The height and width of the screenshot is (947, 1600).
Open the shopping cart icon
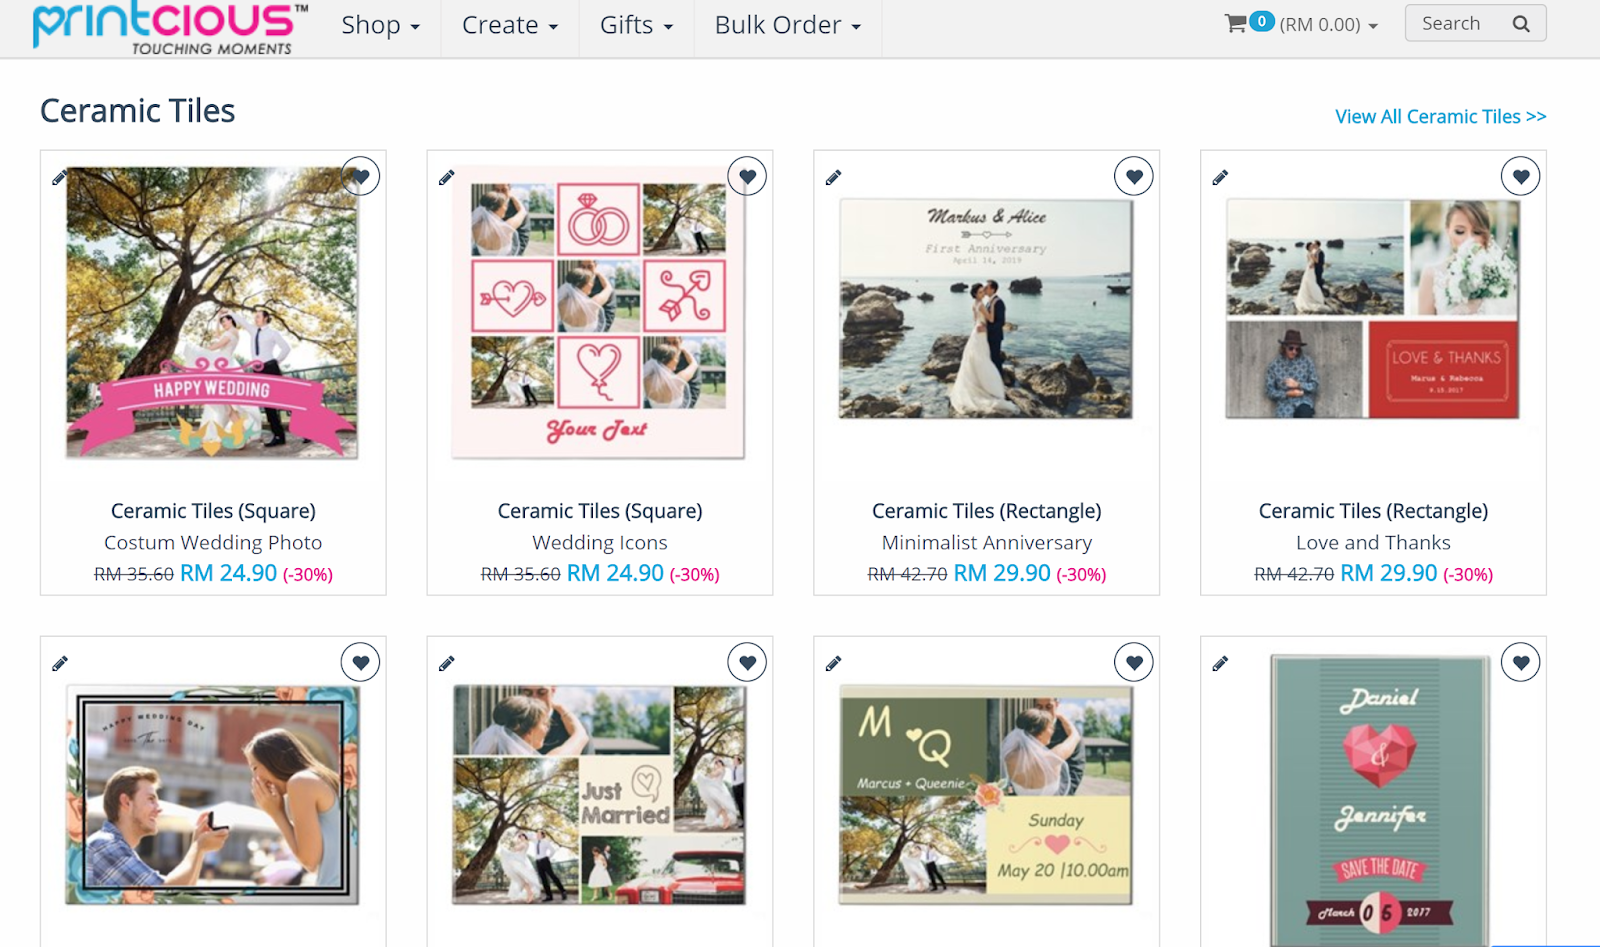click(1236, 23)
